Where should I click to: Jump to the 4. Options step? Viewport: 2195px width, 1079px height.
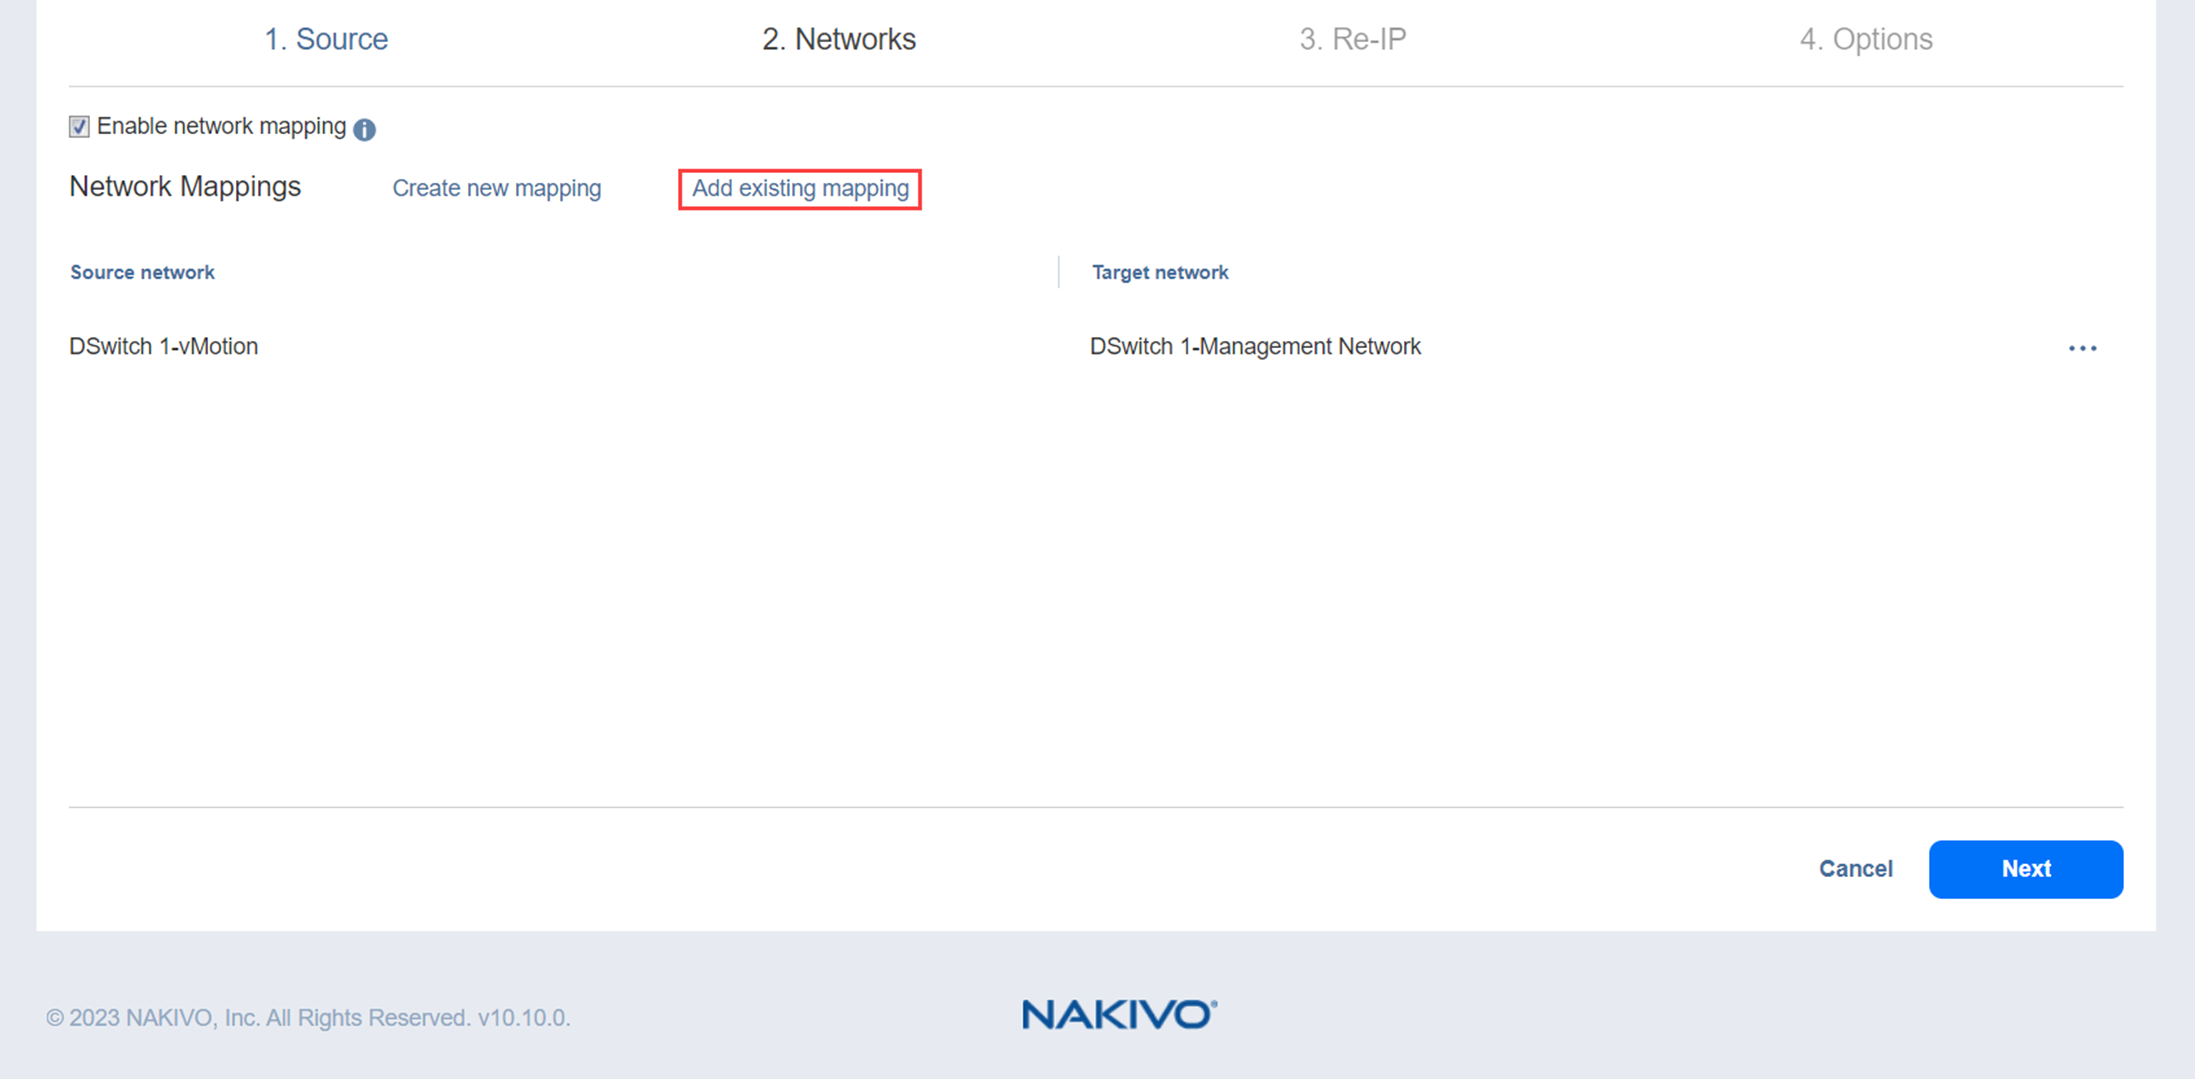tap(1865, 39)
